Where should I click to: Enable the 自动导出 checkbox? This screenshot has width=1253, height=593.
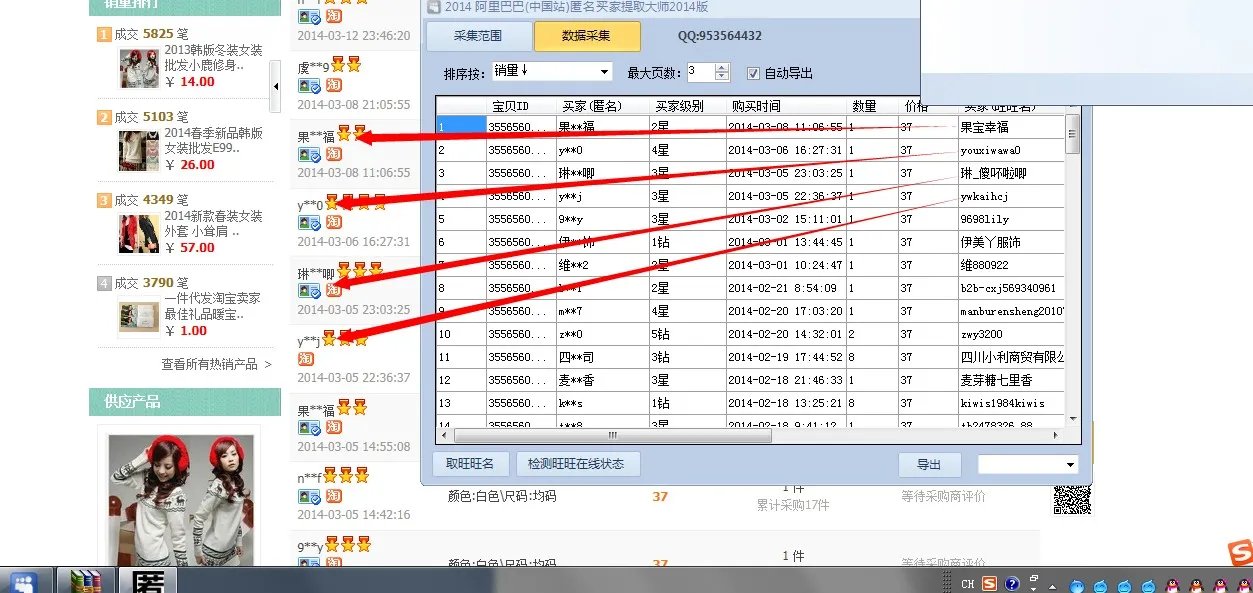753,72
